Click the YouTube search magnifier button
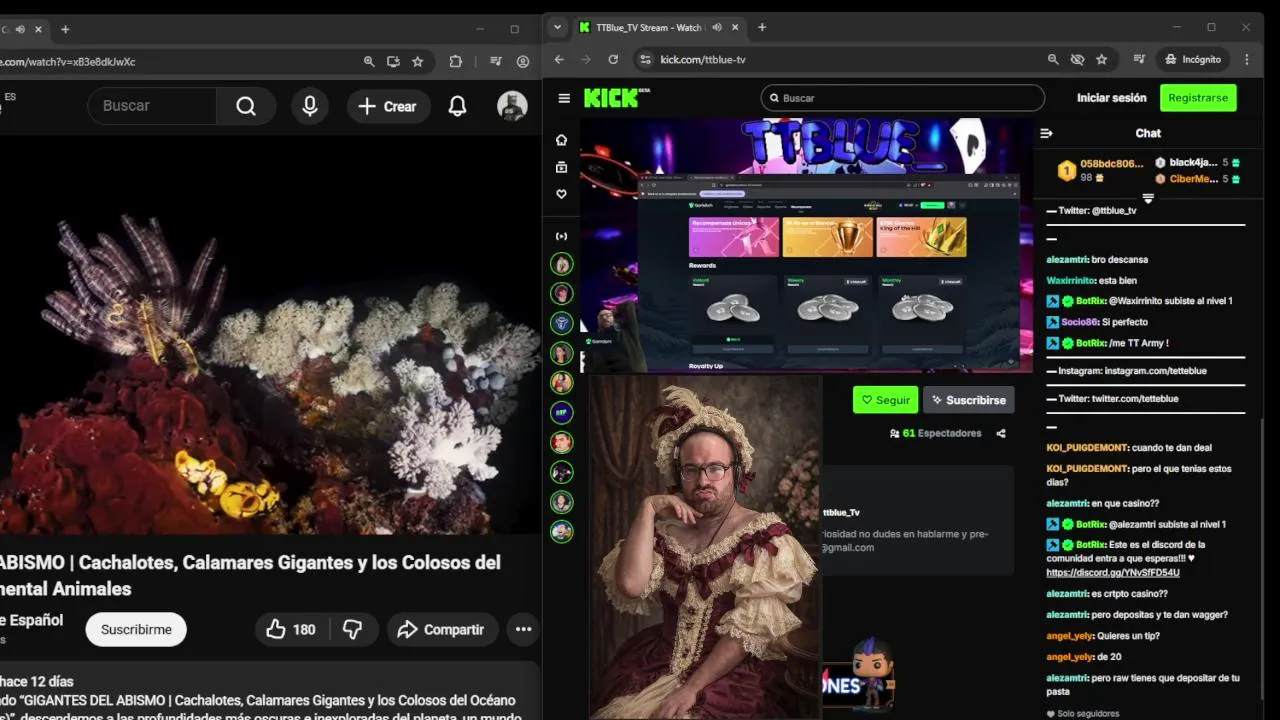This screenshot has height=720, width=1280. (x=246, y=106)
